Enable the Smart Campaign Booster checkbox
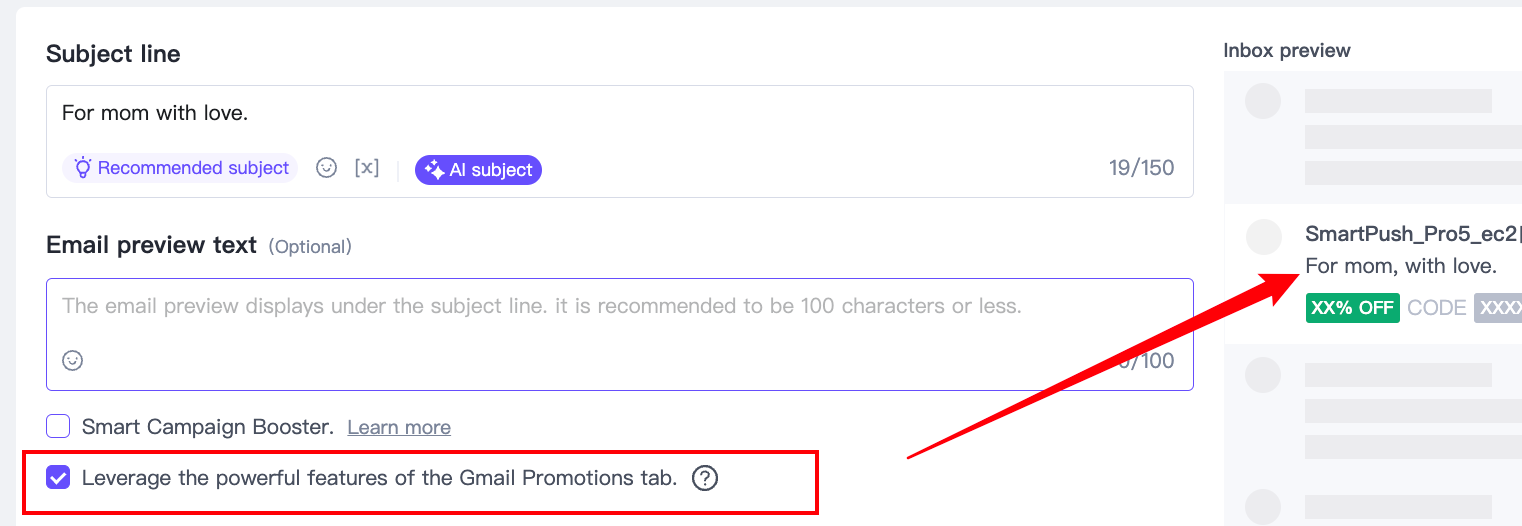The image size is (1522, 526). (58, 427)
